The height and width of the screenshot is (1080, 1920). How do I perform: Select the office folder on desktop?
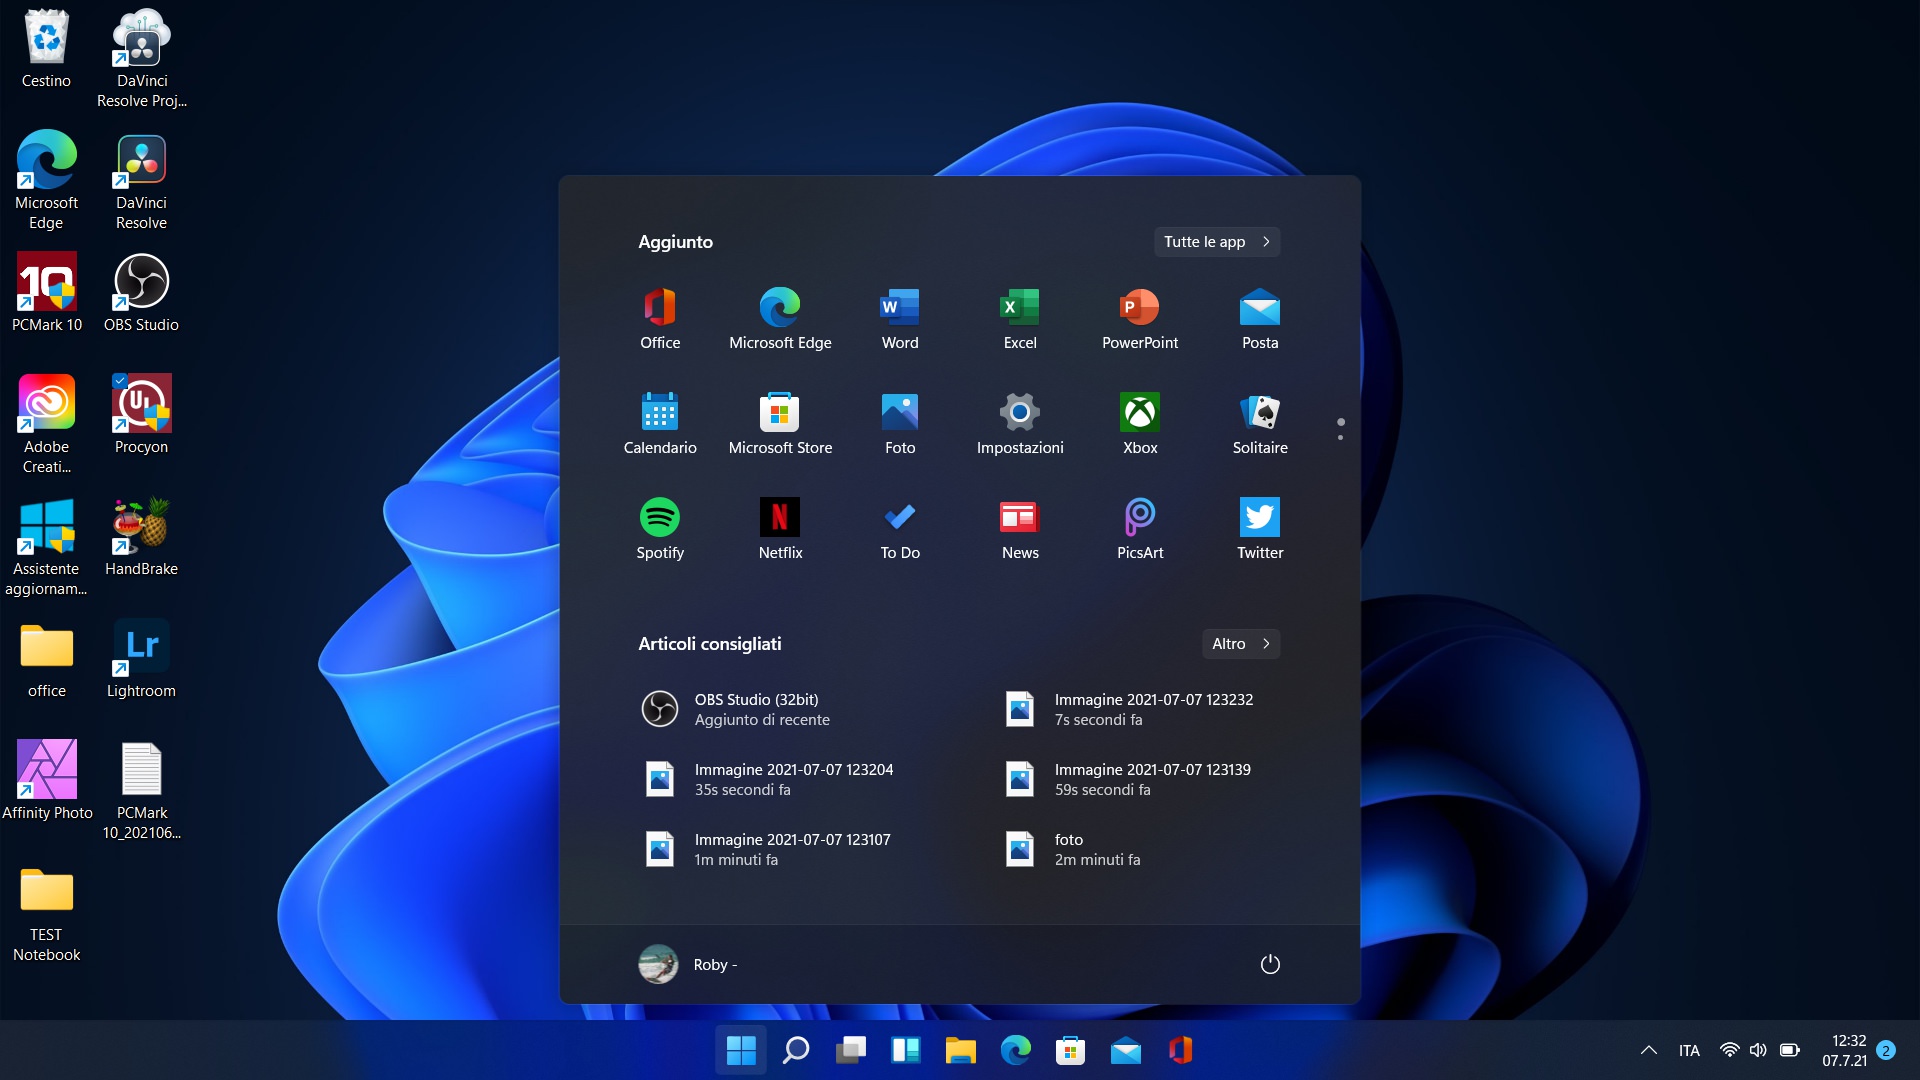[46, 659]
